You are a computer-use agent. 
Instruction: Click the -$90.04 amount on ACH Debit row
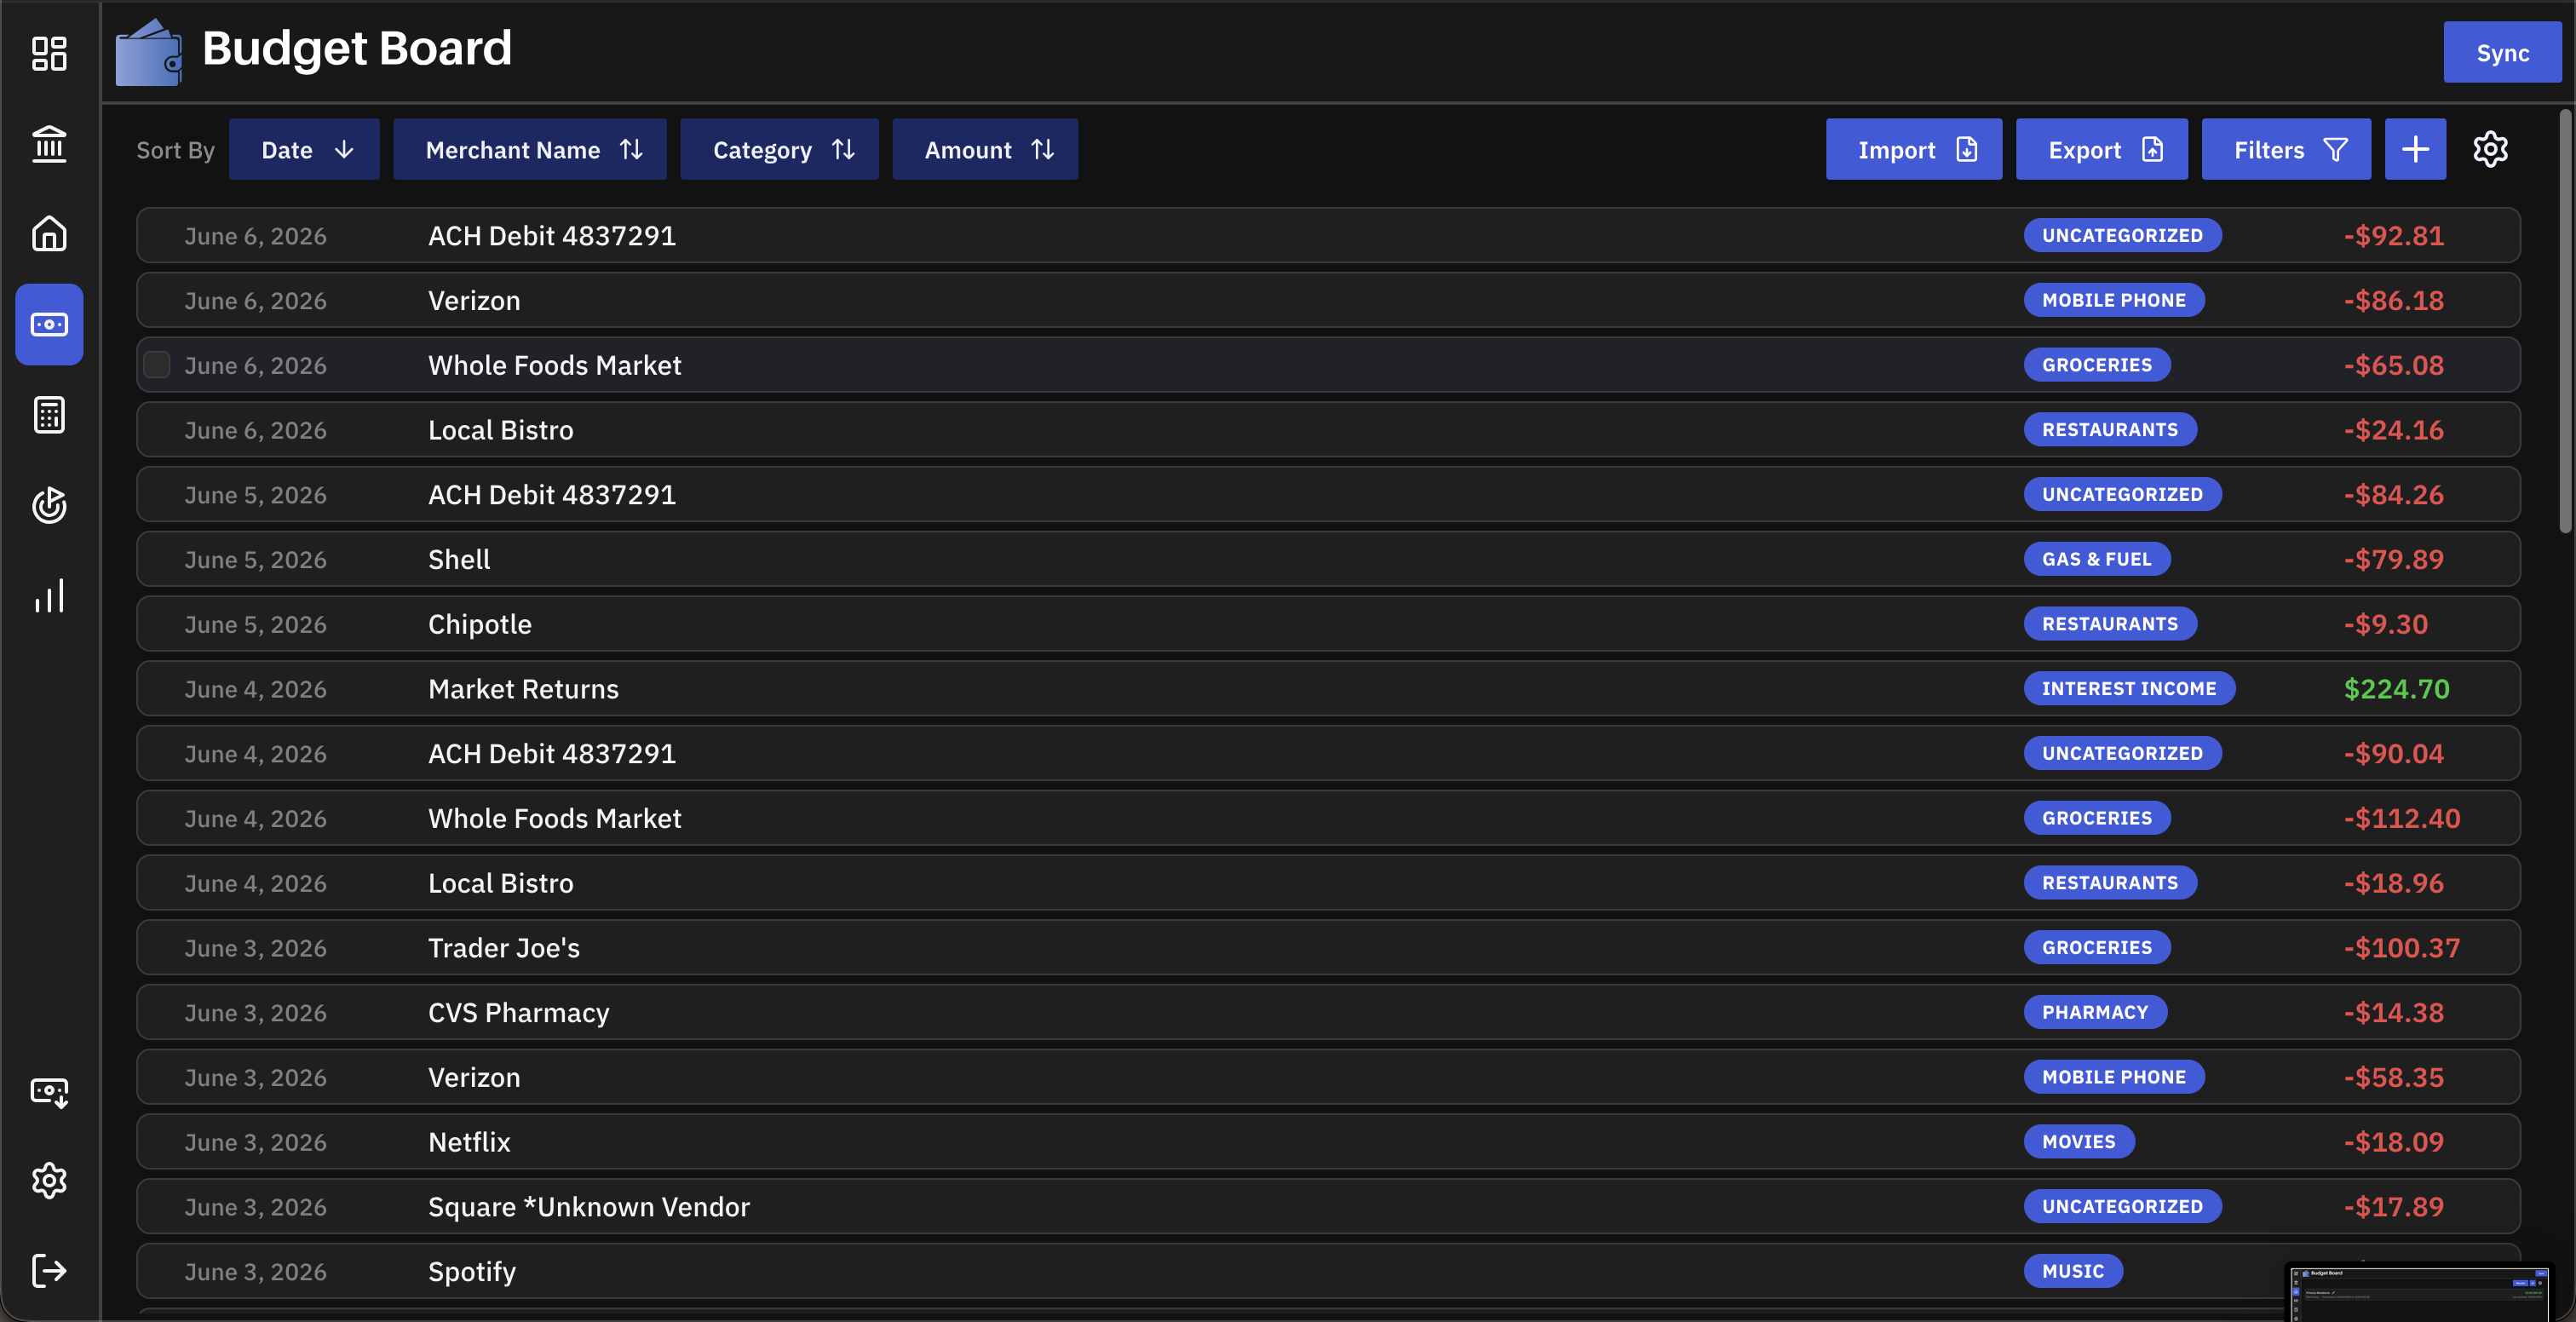point(2394,754)
